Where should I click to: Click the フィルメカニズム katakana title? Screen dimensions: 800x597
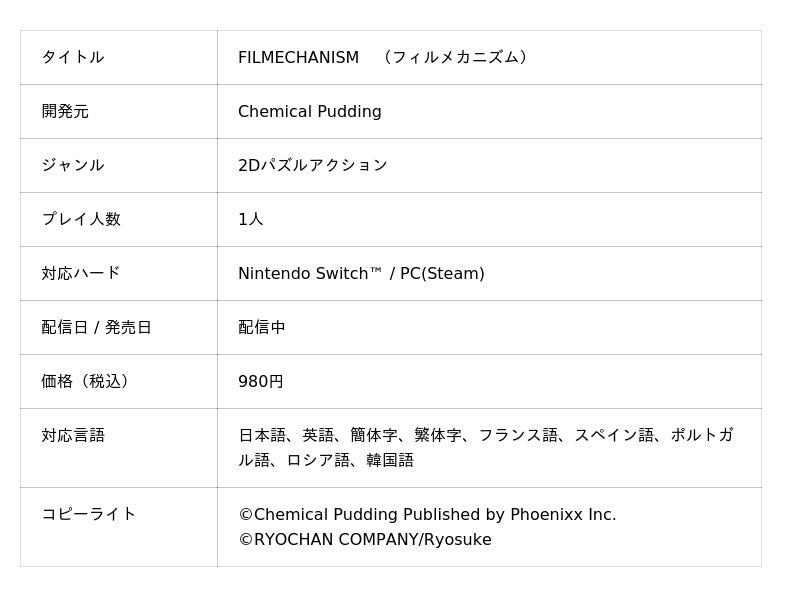(455, 57)
